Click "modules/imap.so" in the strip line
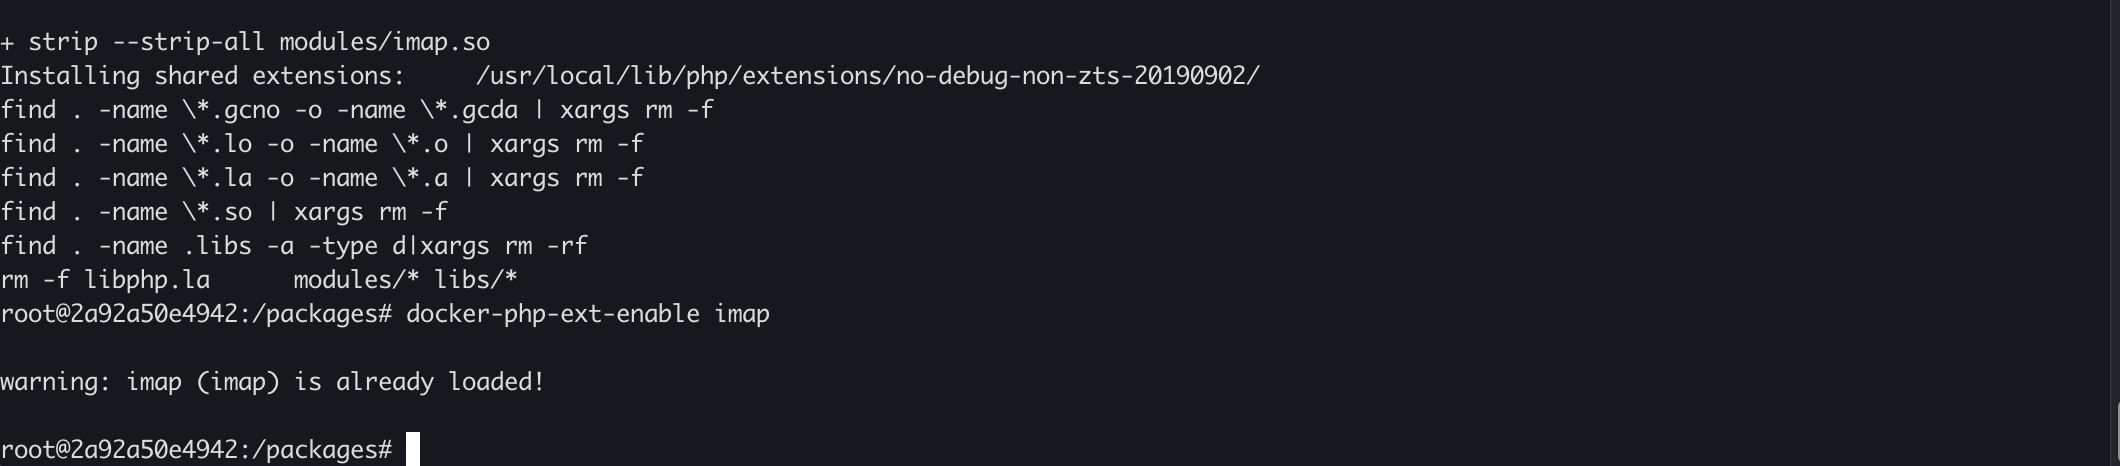 (x=384, y=42)
